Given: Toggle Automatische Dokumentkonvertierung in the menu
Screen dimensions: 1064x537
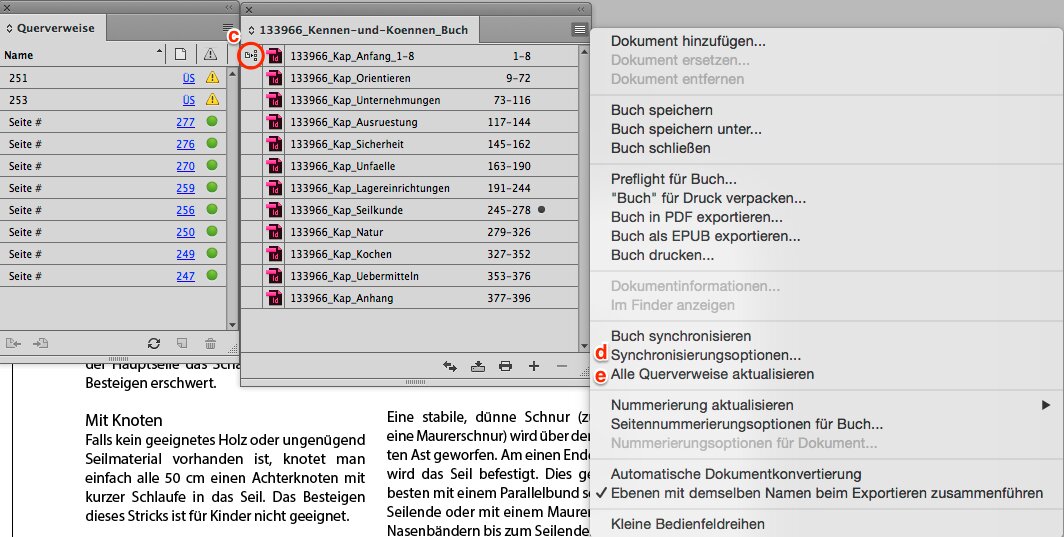Looking at the screenshot, I should point(736,475).
